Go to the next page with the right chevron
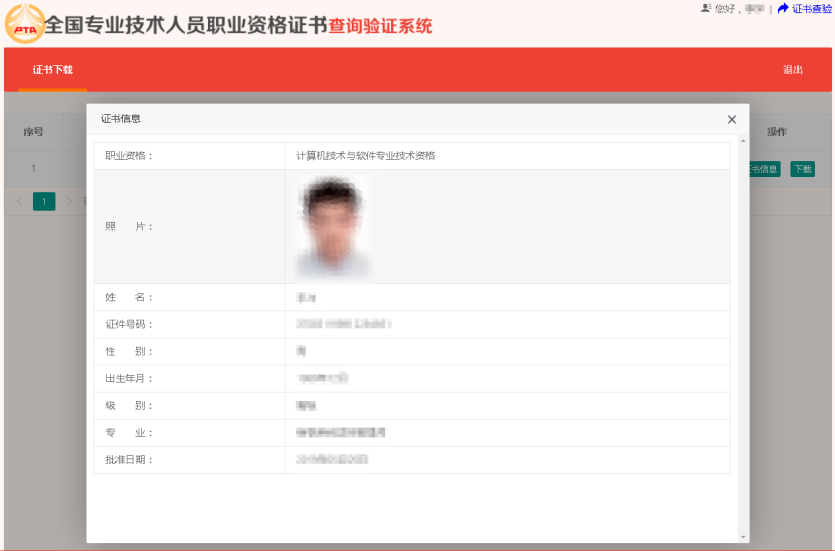 tap(69, 201)
